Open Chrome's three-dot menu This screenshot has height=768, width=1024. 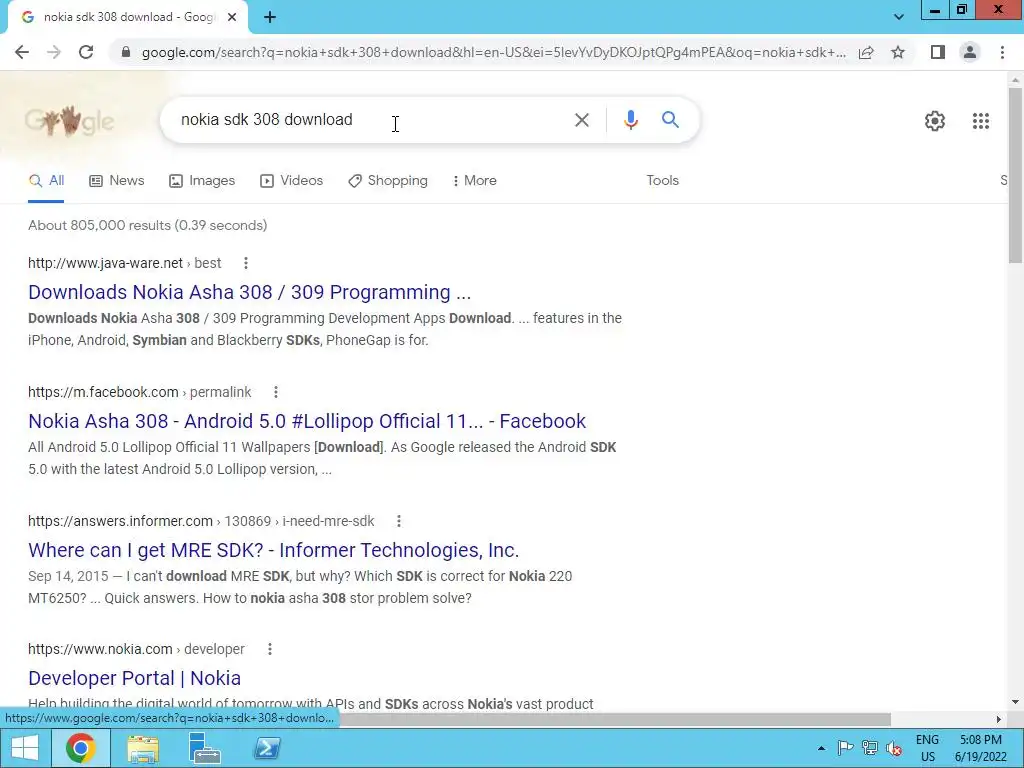pos(1002,52)
